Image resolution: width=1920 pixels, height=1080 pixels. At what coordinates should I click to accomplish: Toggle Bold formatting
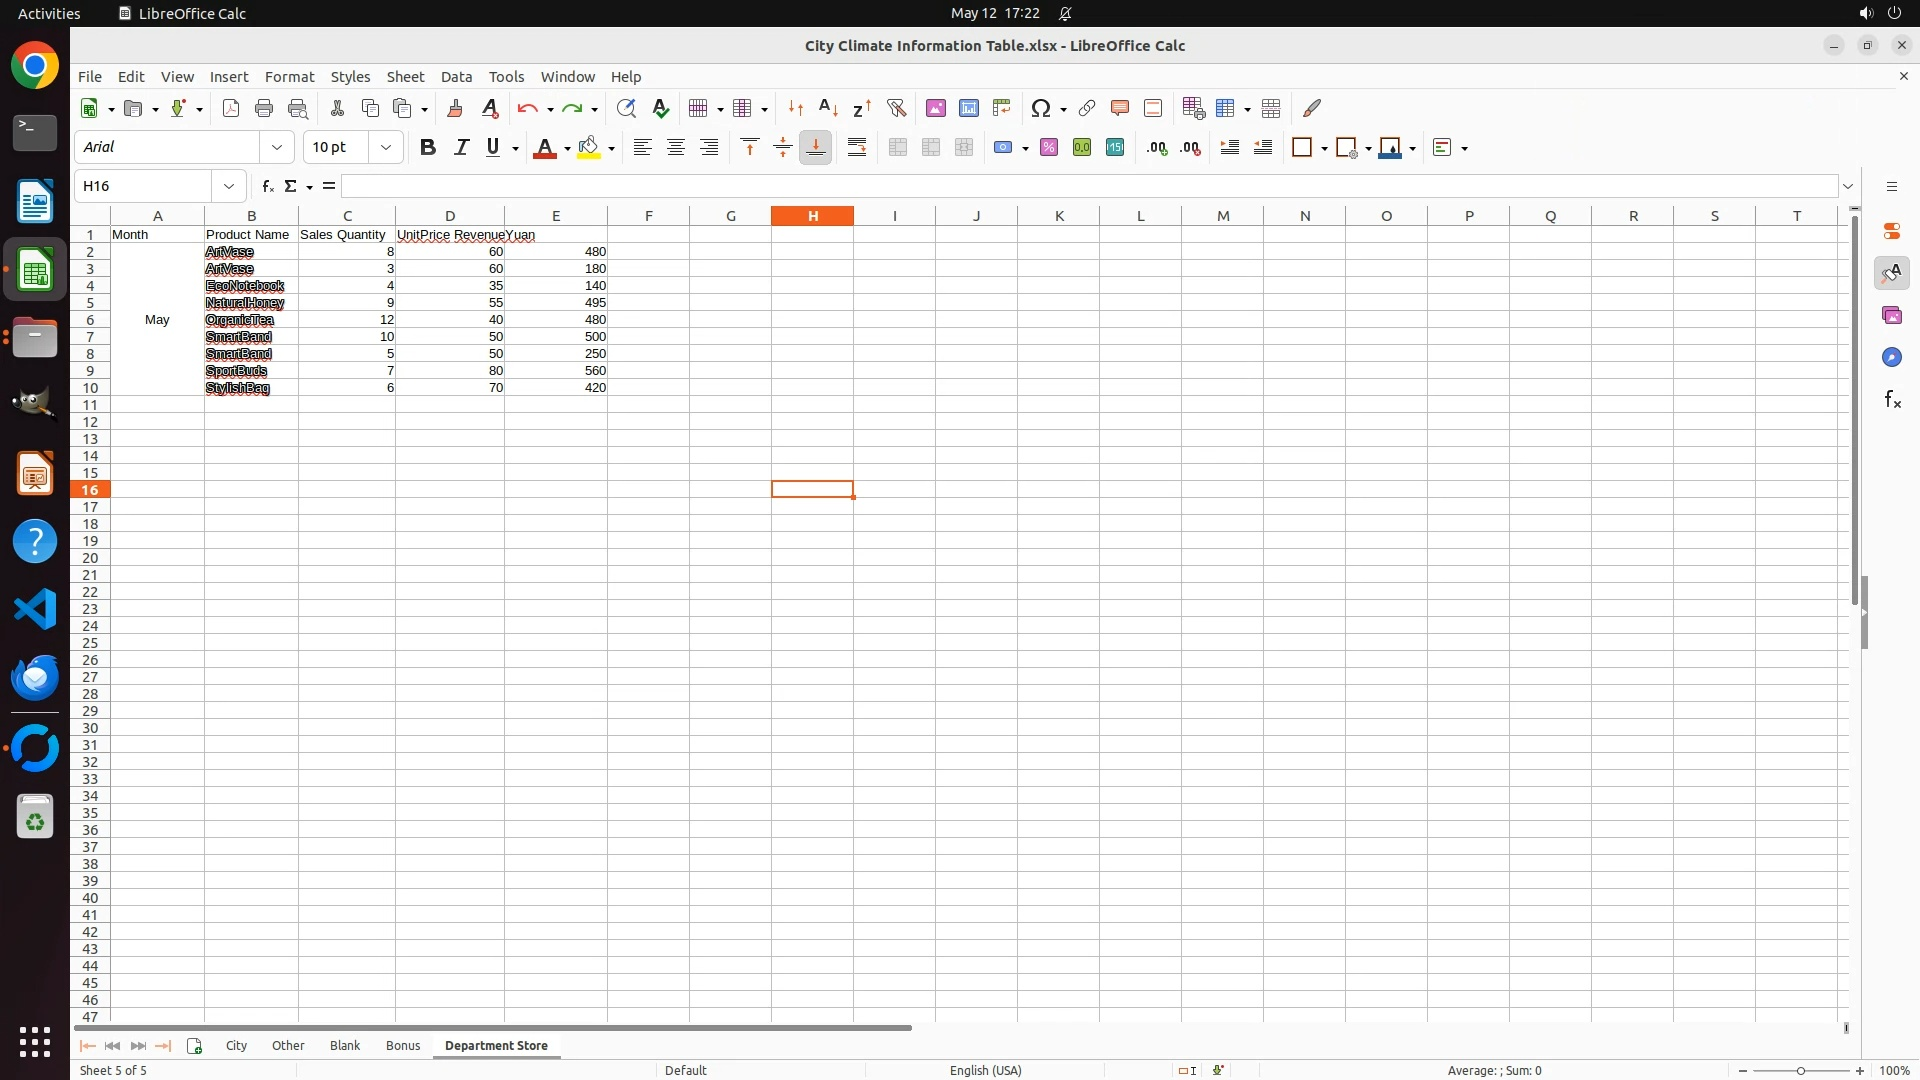(428, 148)
